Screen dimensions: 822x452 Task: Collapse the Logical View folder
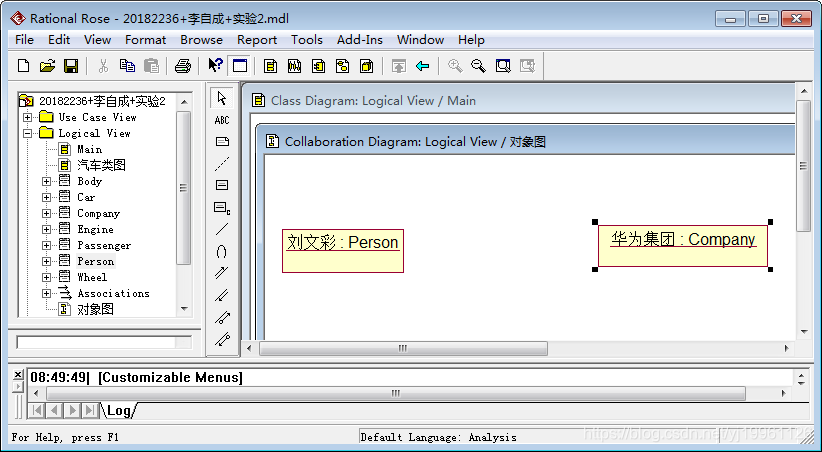point(27,134)
